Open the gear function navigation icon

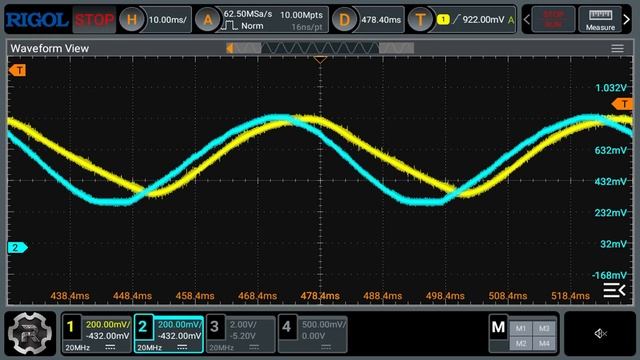[30, 333]
